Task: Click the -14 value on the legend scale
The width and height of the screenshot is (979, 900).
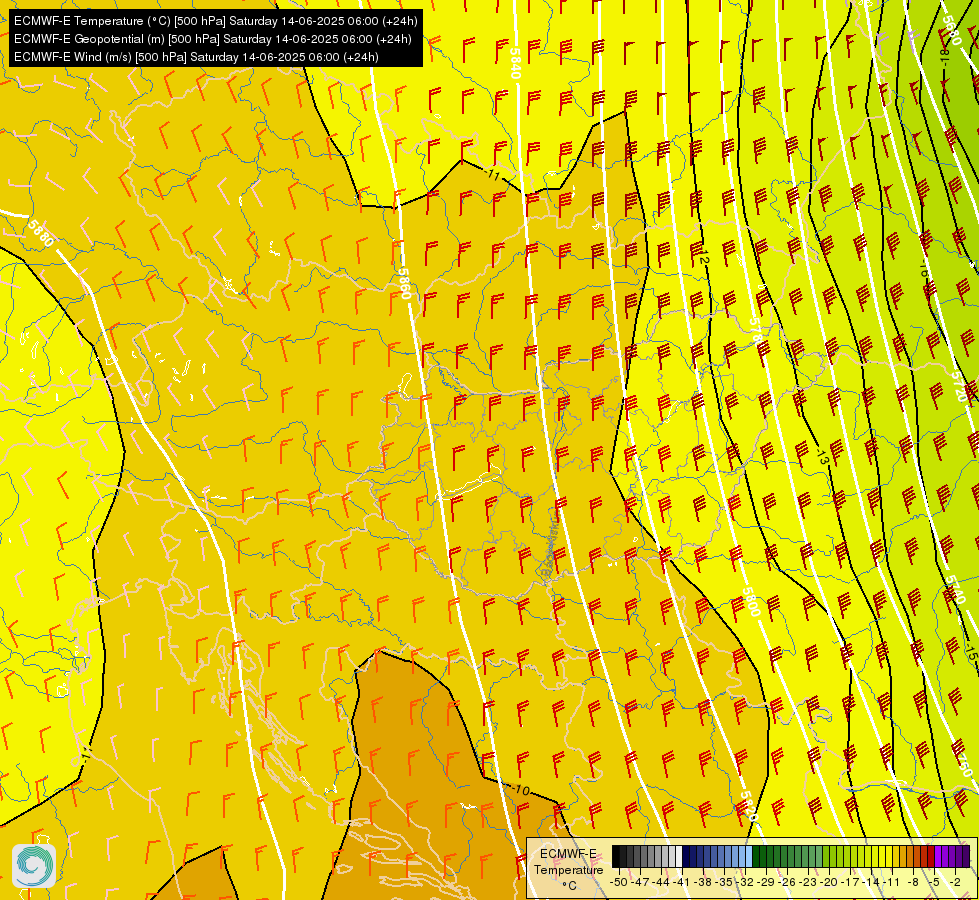Action: point(871,882)
